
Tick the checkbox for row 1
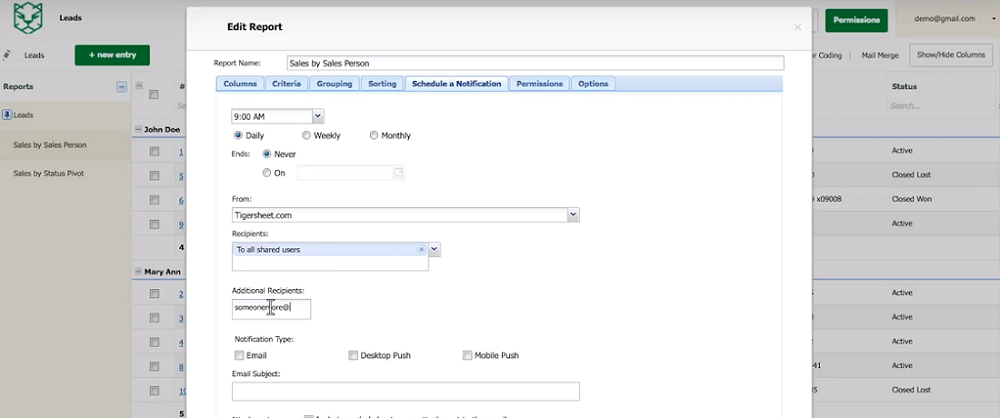click(x=154, y=152)
